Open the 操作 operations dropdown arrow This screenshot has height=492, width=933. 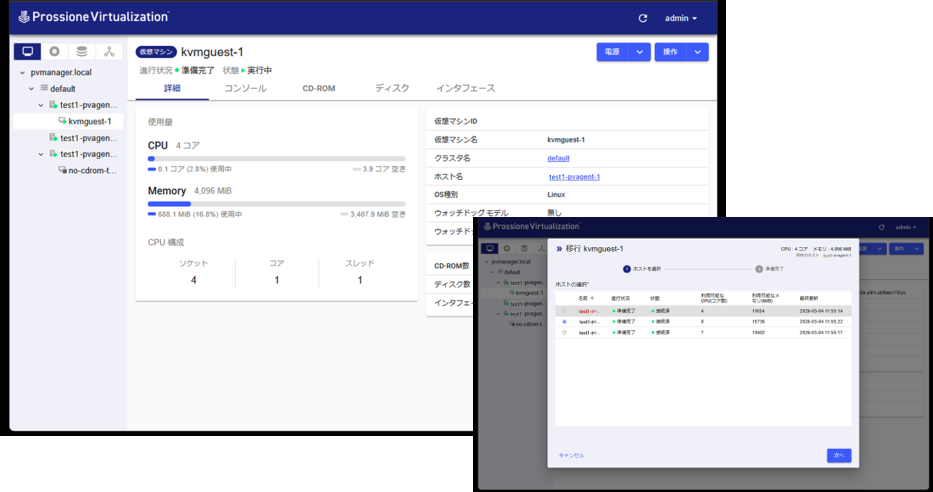697,52
